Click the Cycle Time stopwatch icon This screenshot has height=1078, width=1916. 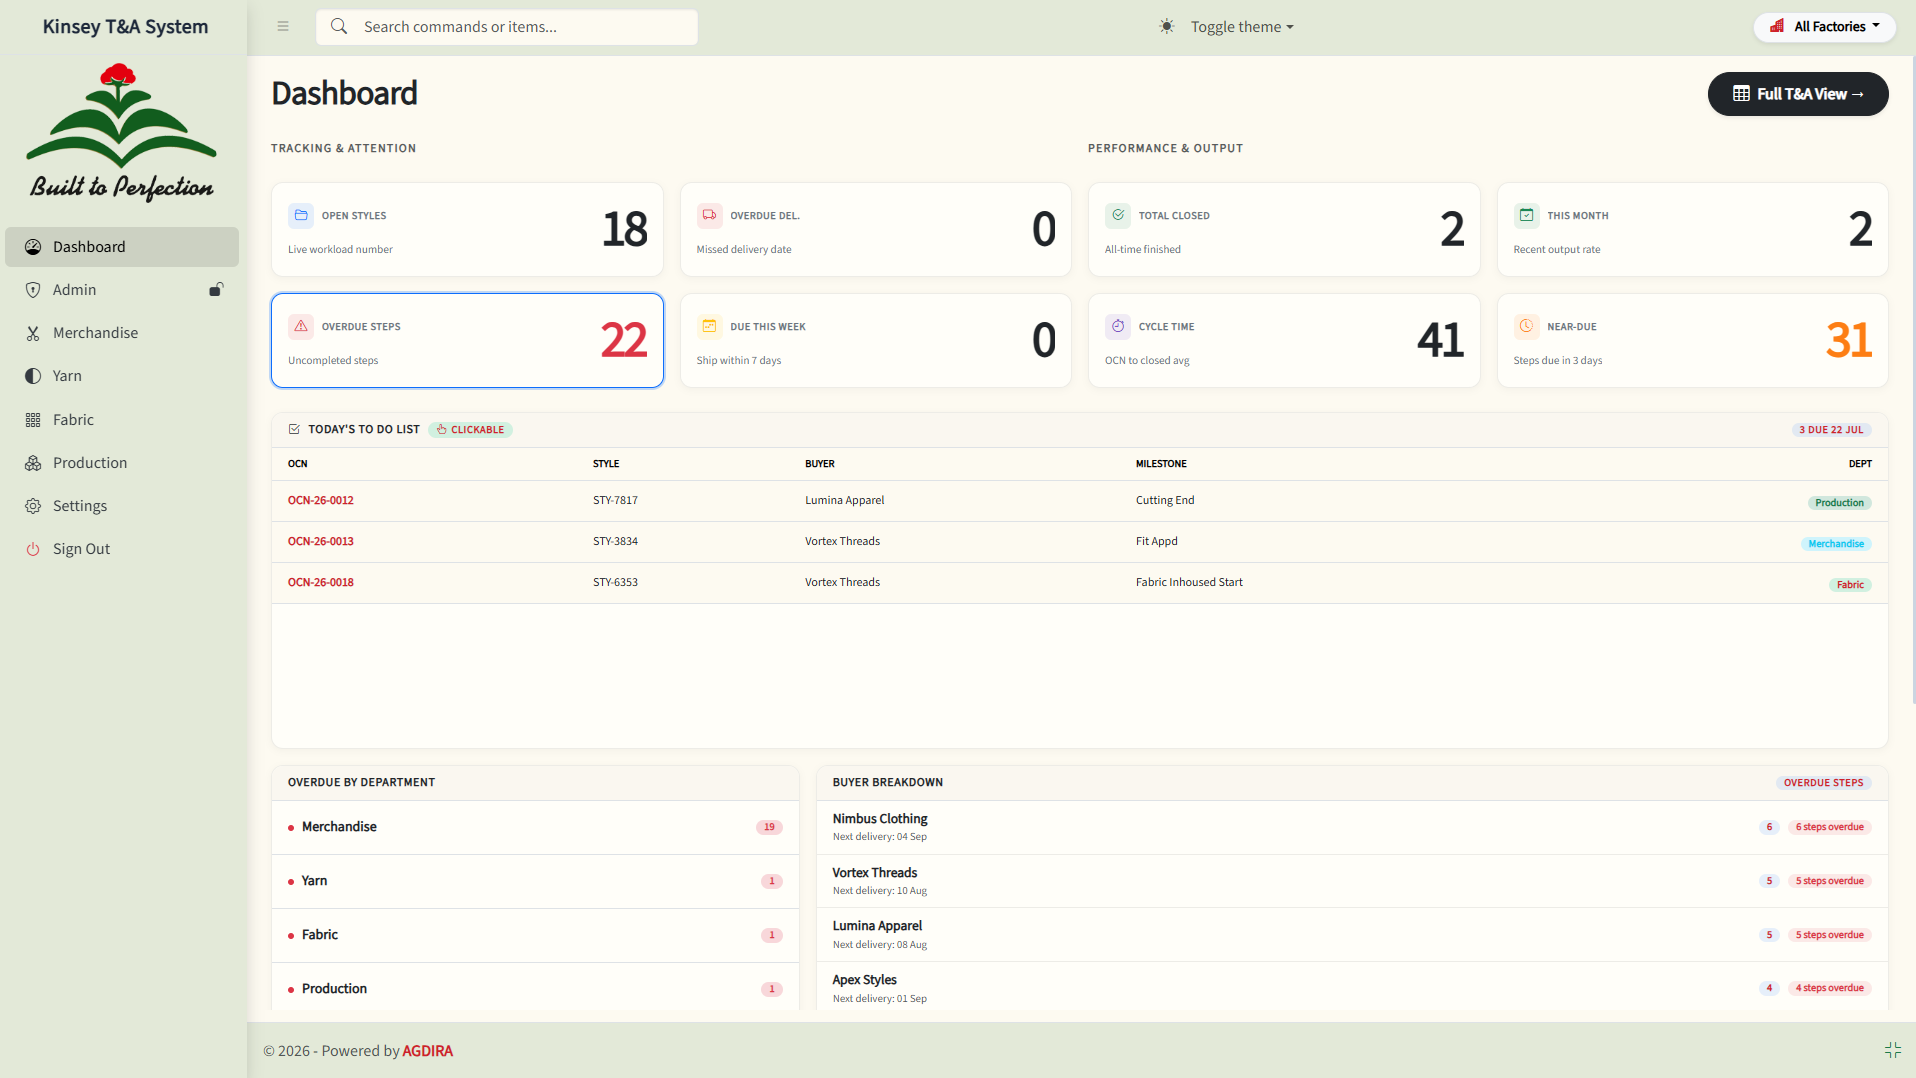pyautogui.click(x=1118, y=326)
